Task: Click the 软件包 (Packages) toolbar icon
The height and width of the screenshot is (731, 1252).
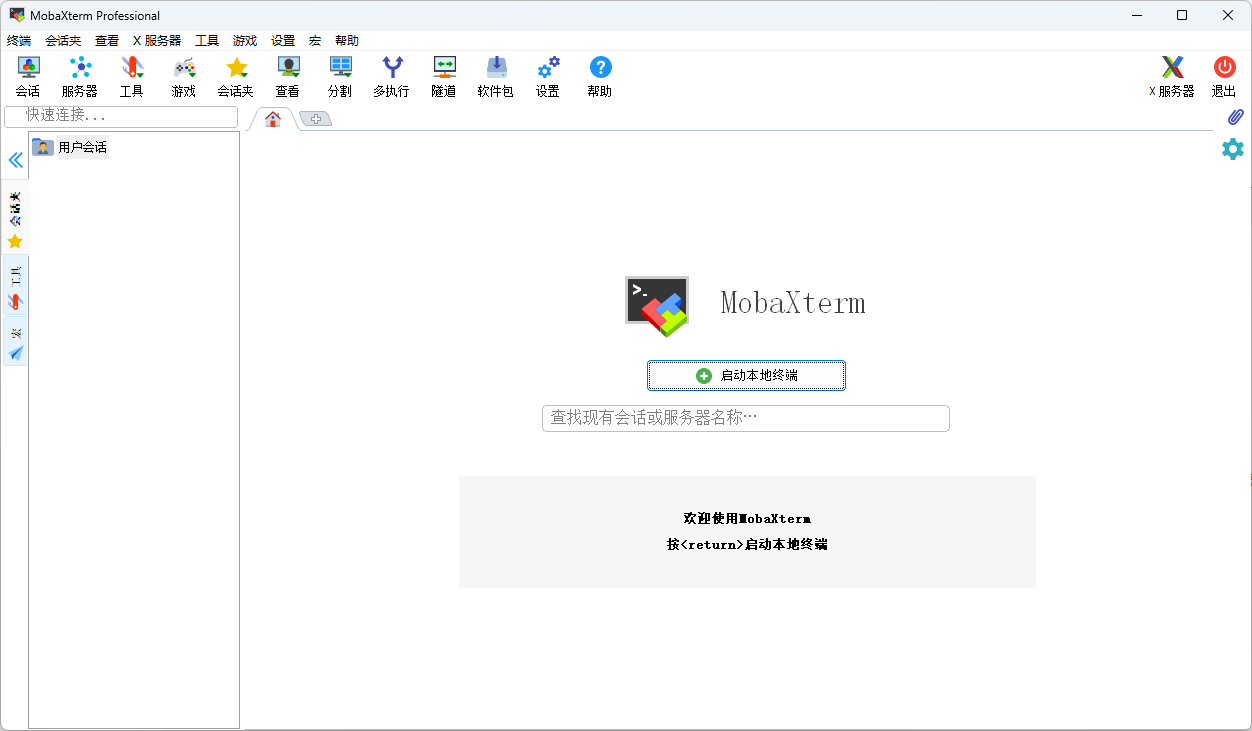Action: [x=496, y=76]
